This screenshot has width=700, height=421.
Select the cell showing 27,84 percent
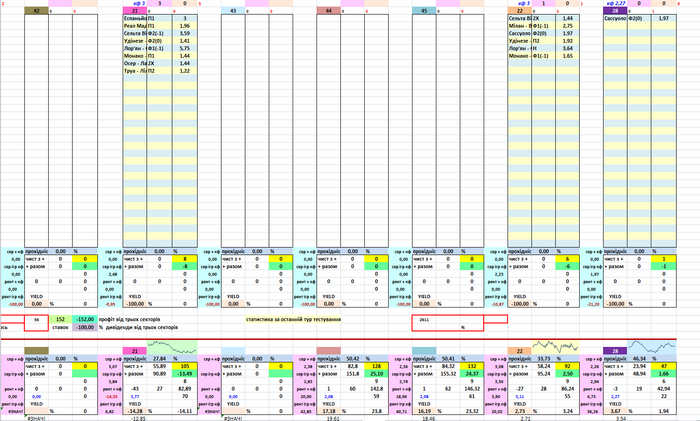(x=159, y=358)
